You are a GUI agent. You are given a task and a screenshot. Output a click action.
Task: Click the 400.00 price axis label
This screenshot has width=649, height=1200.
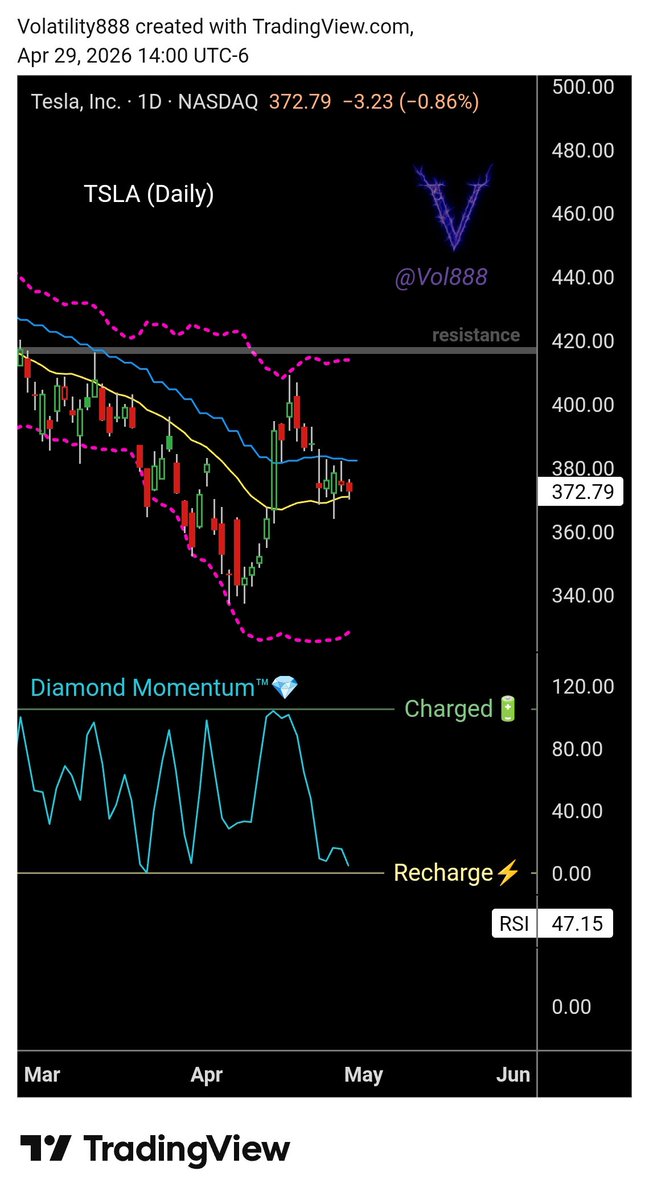click(582, 405)
